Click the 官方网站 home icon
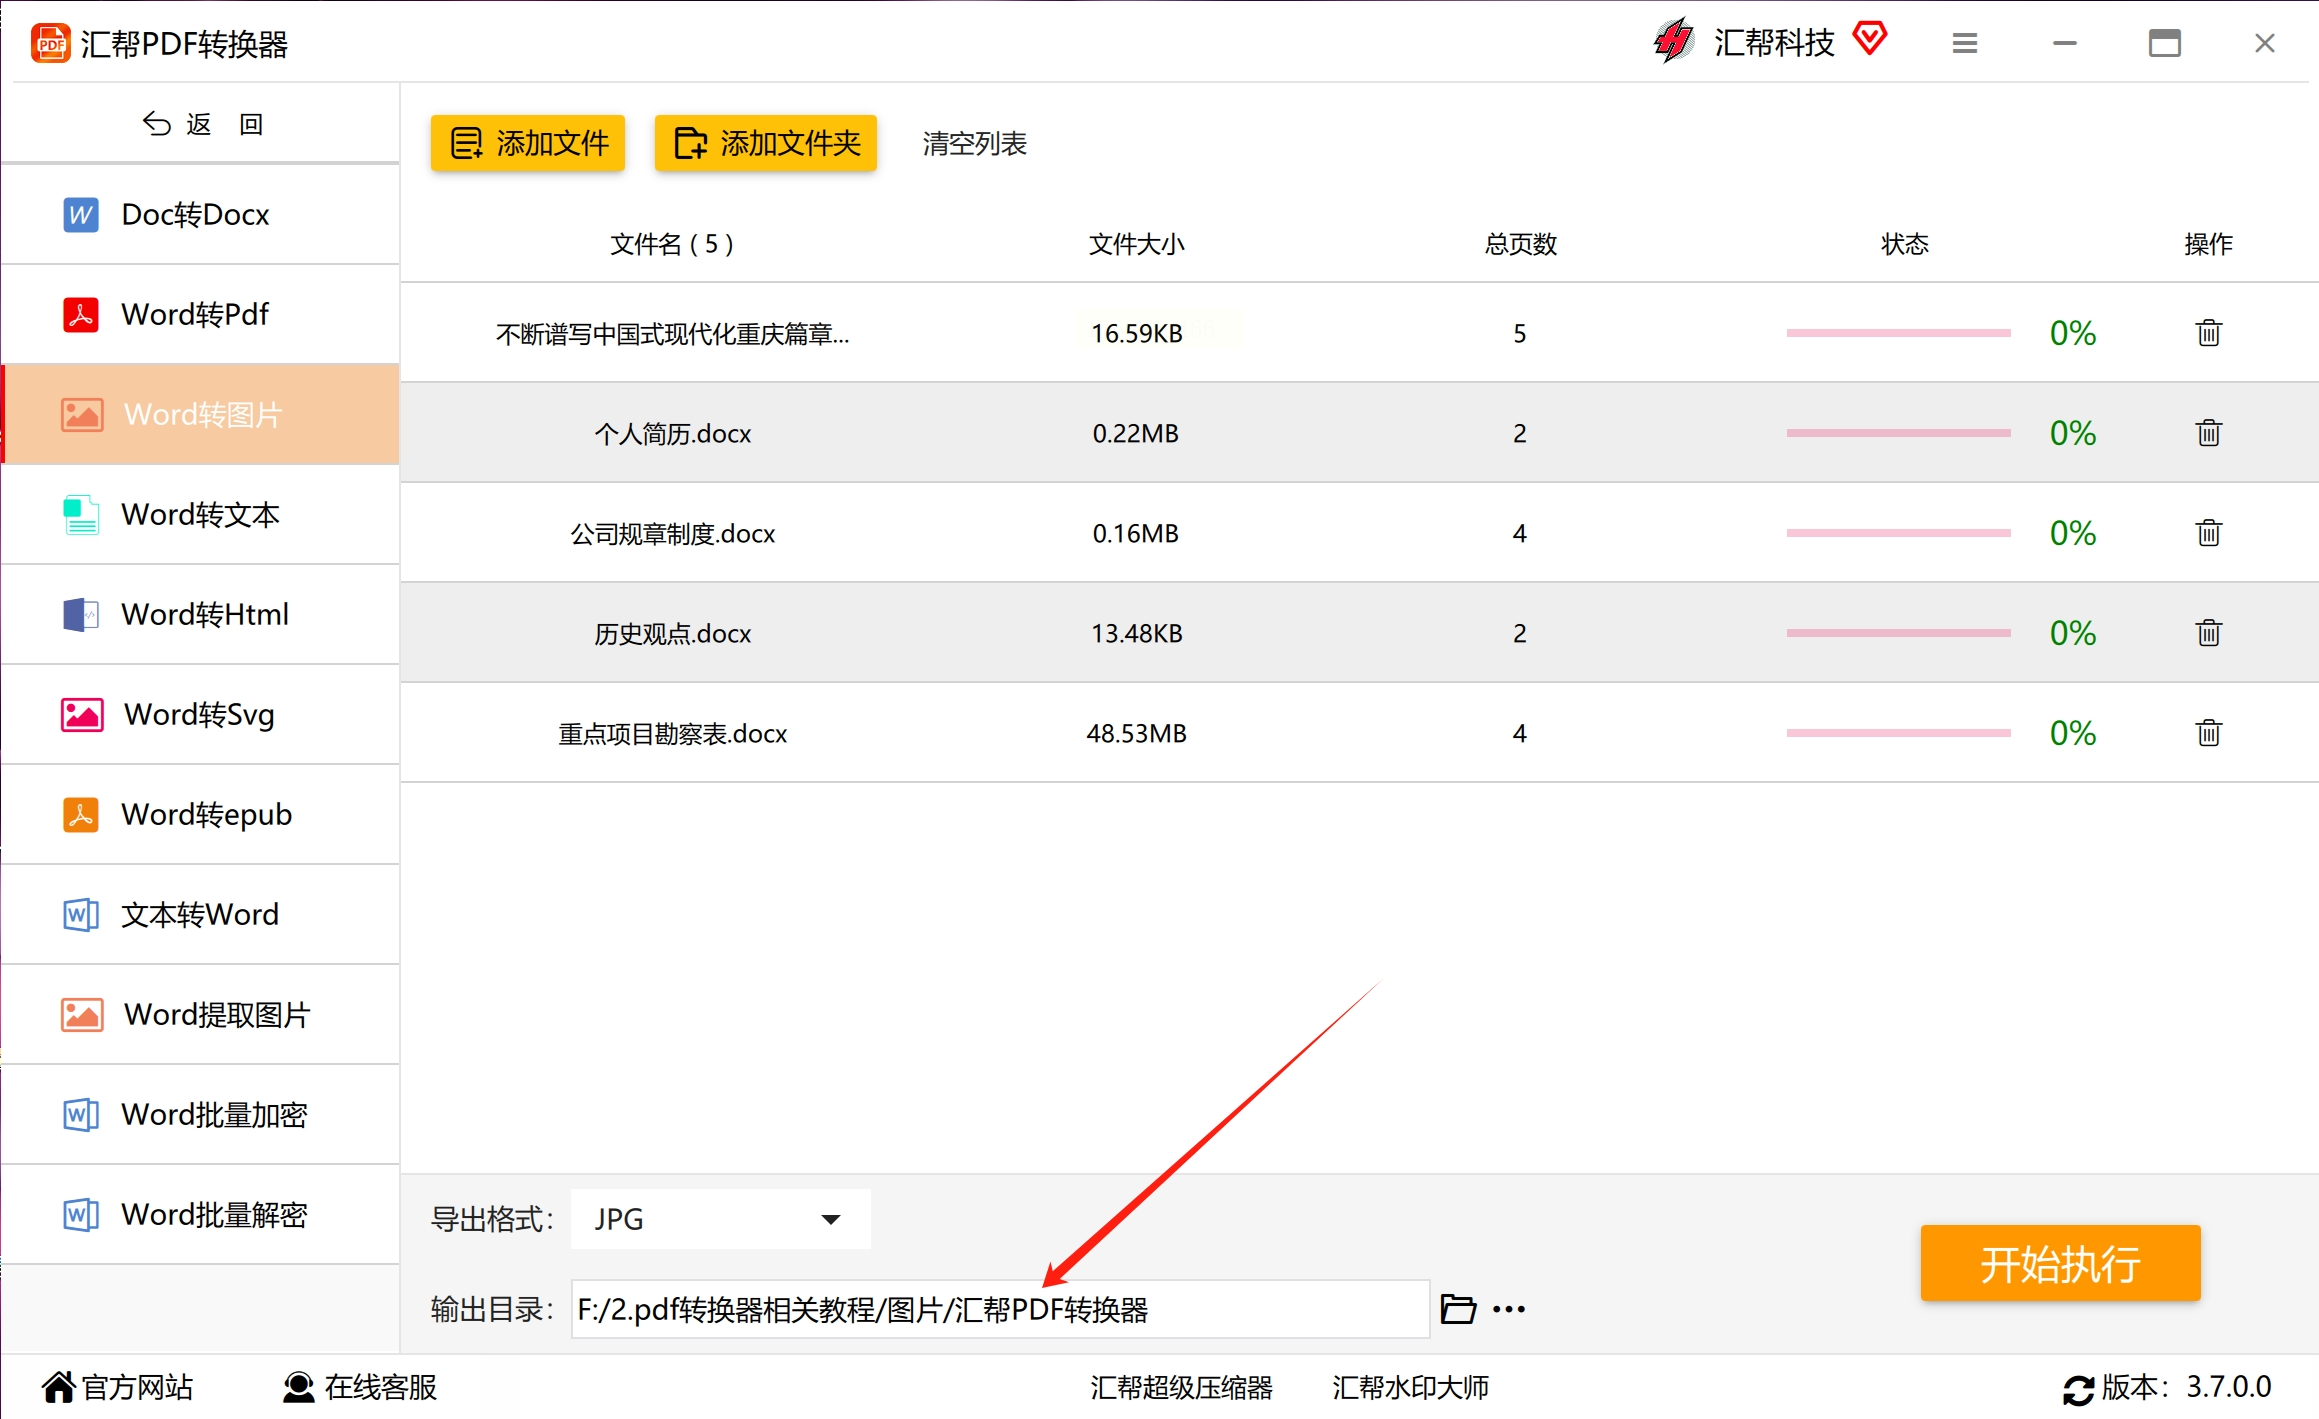Screen dimensions: 2319x1419 (58, 1387)
